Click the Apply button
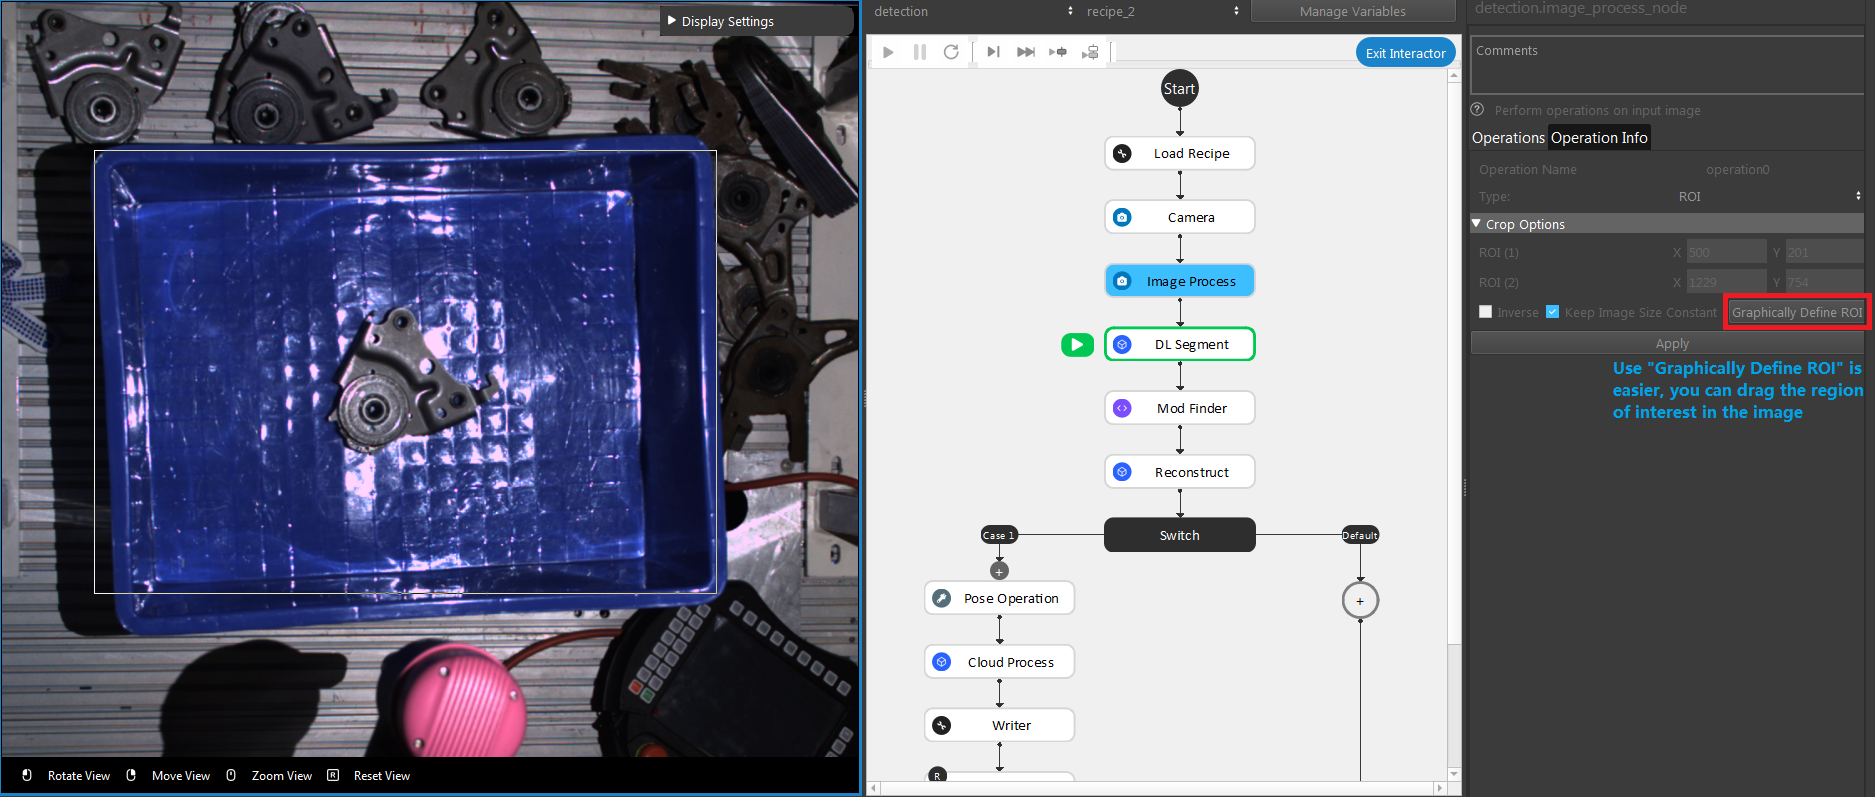Screen dimensions: 1875x797 coord(1667,343)
